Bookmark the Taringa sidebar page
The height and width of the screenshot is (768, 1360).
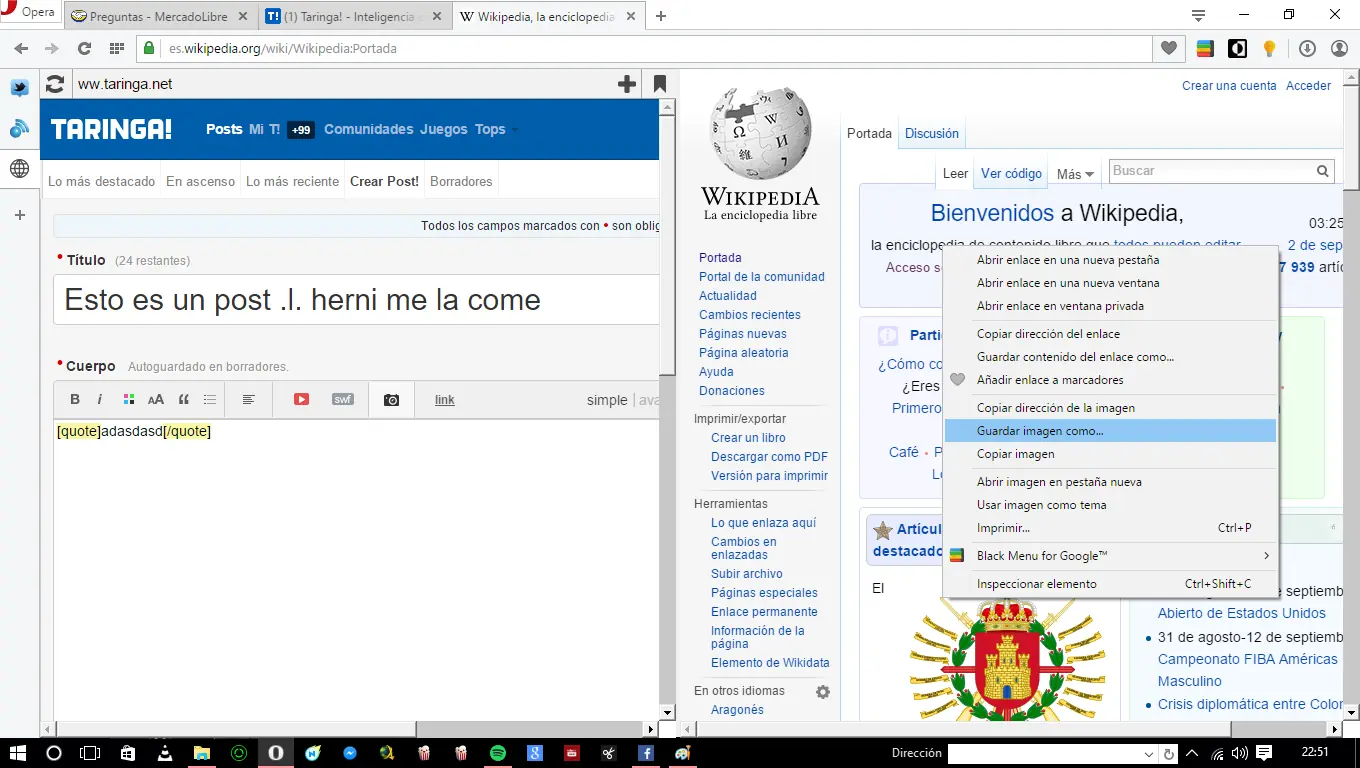[x=660, y=84]
